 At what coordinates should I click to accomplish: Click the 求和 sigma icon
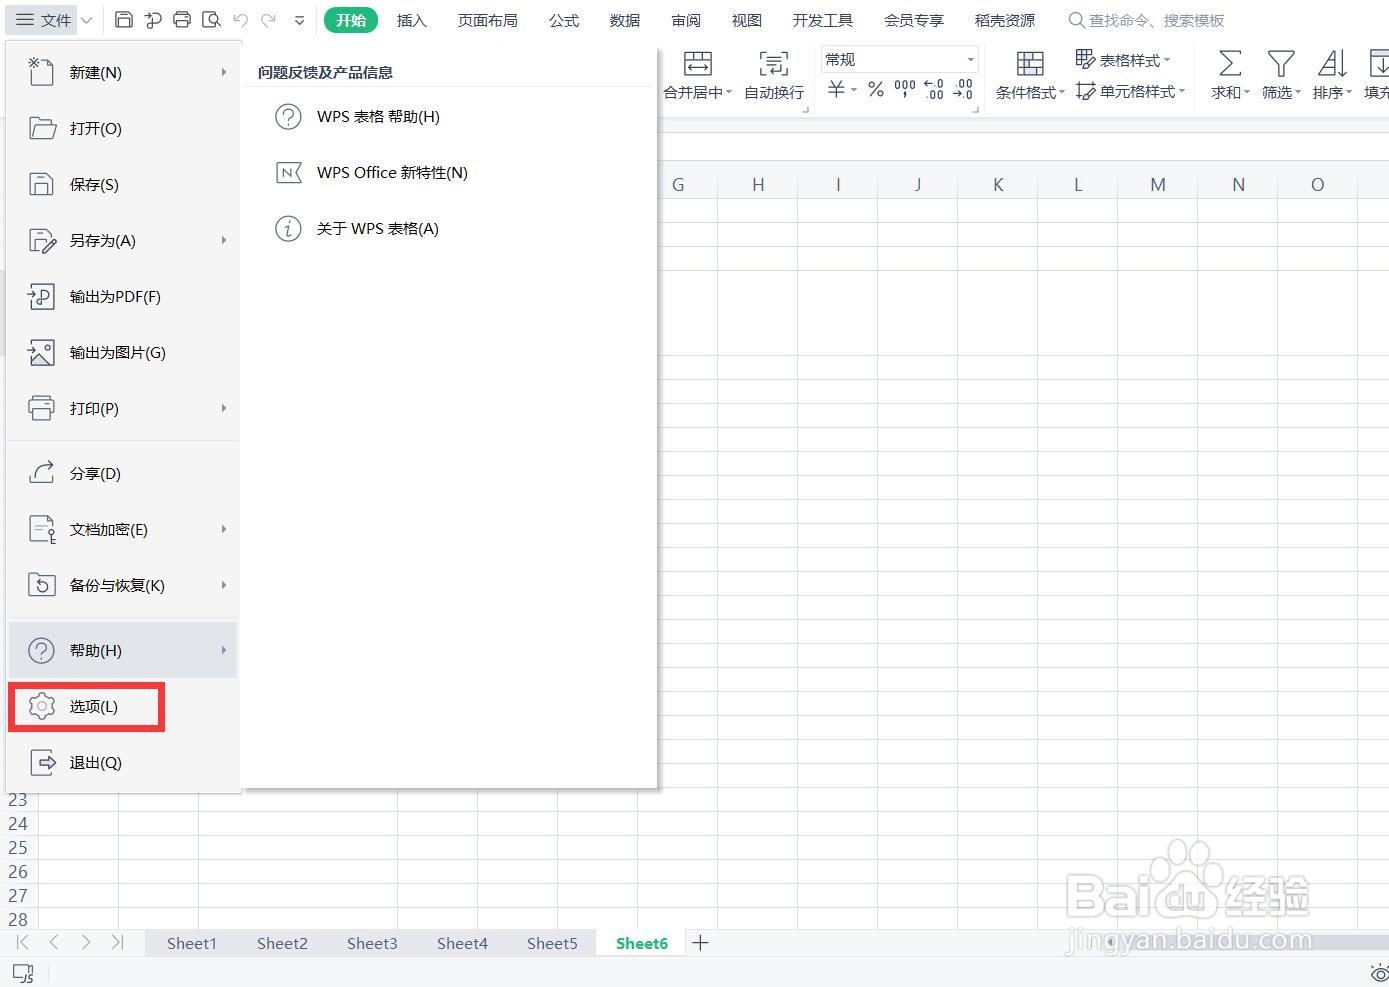point(1230,64)
